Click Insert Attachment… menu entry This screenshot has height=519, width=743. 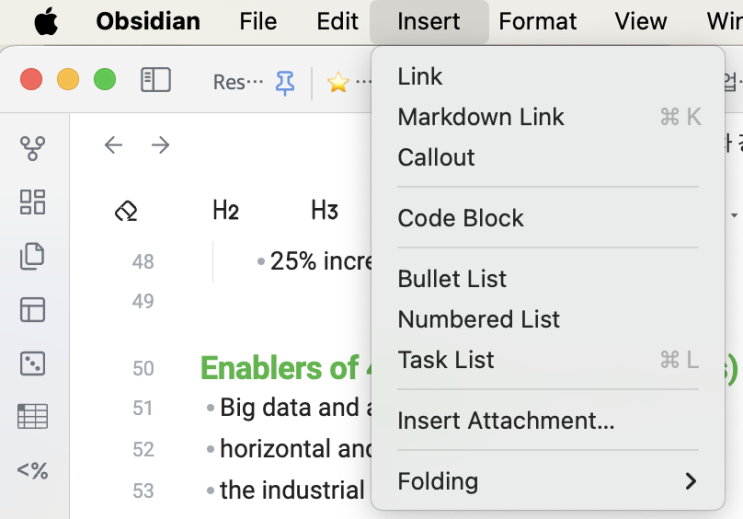(x=506, y=421)
